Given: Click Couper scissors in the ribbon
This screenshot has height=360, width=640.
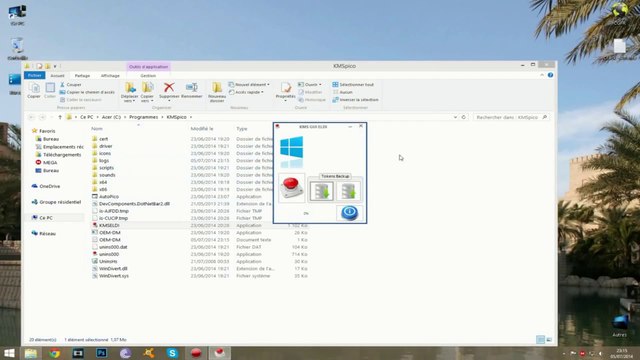Looking at the screenshot, I should [71, 84].
